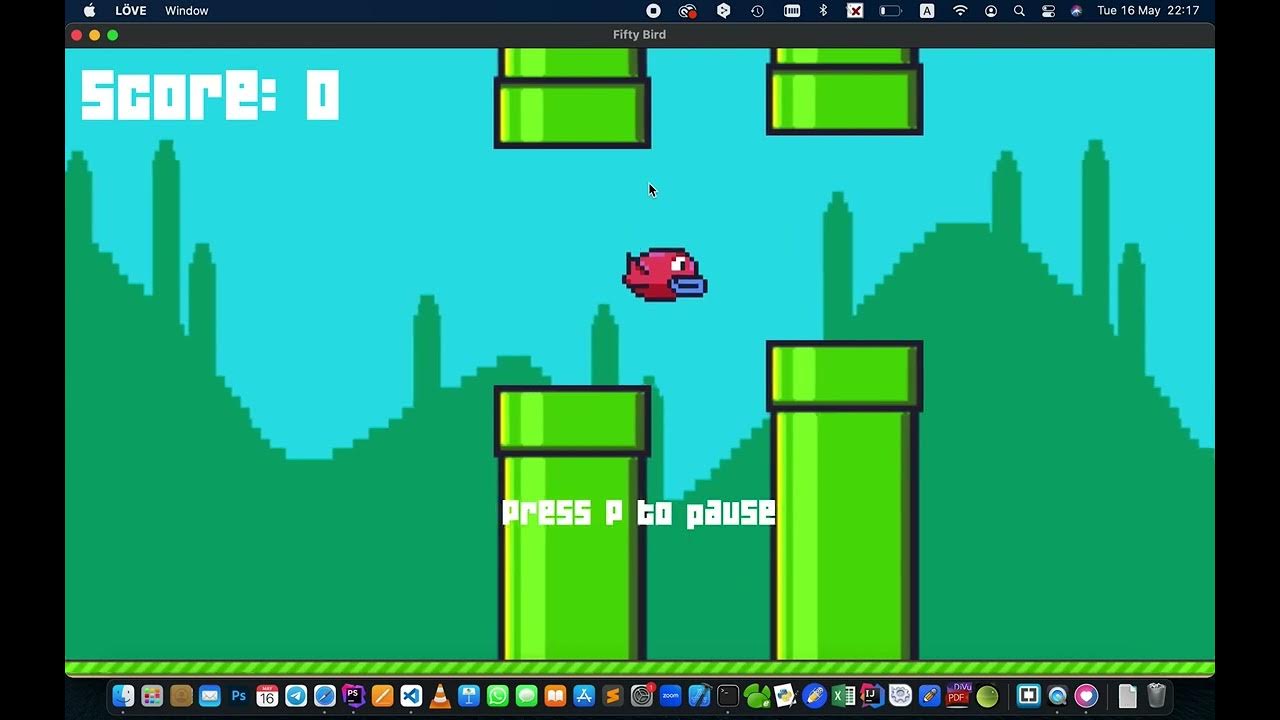Click the red bird in the game
This screenshot has height=720, width=1280.
point(664,275)
